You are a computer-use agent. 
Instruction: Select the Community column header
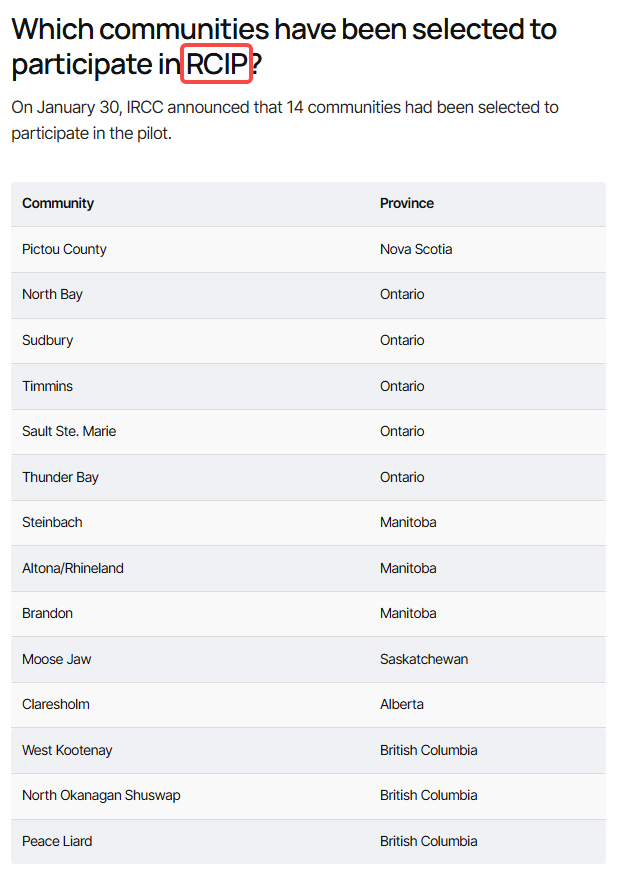click(58, 203)
